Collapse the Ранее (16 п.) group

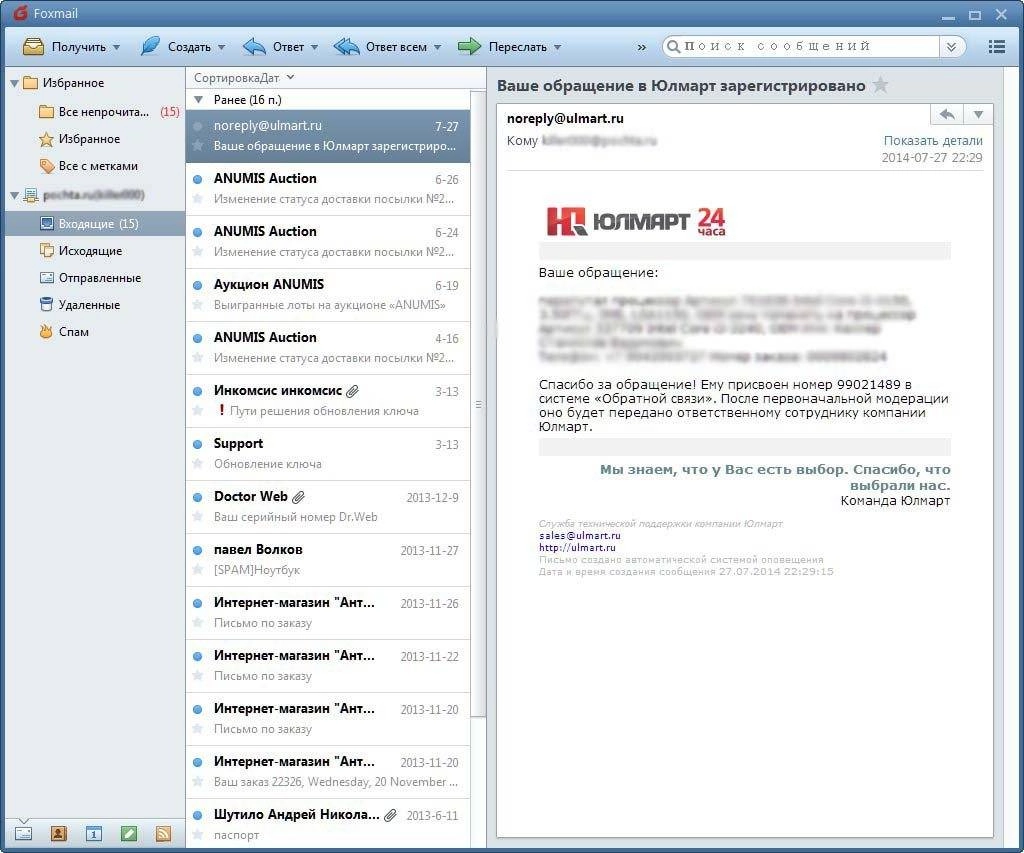199,100
